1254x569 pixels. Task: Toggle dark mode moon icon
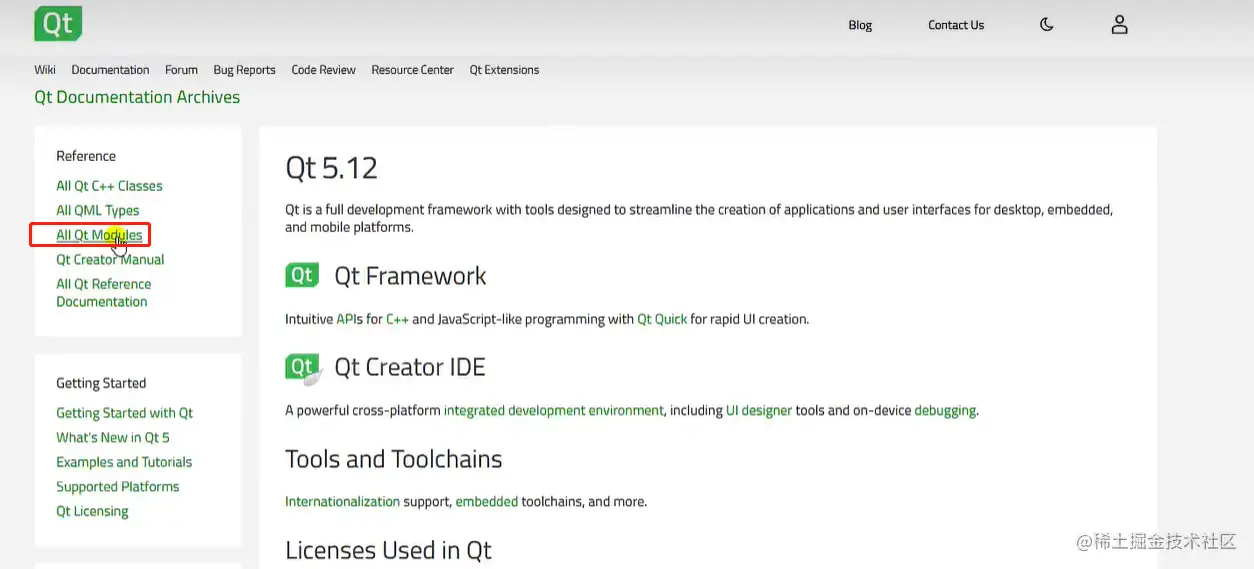click(x=1047, y=25)
